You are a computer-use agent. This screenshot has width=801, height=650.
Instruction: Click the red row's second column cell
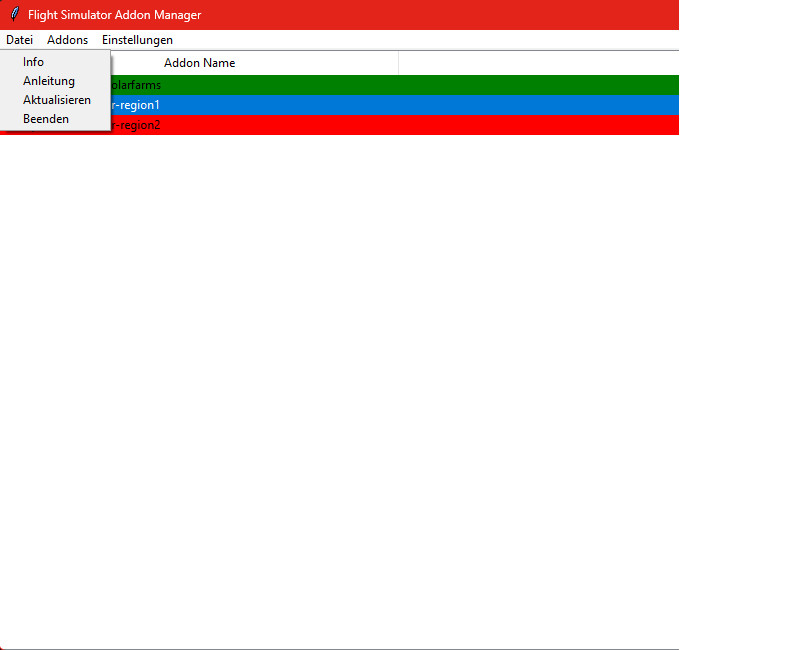tap(538, 125)
